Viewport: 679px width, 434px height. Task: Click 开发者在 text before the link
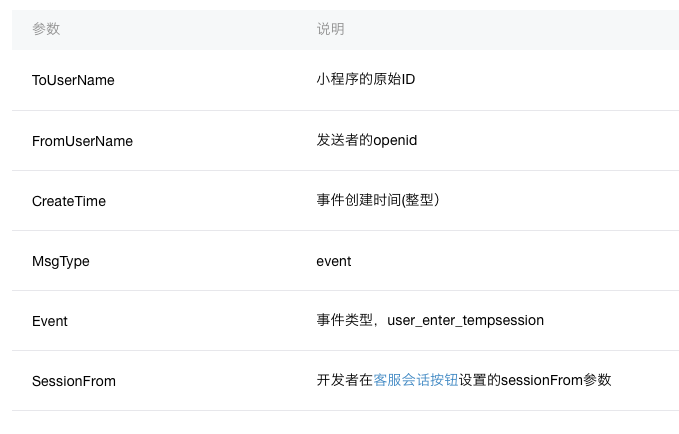click(x=345, y=380)
